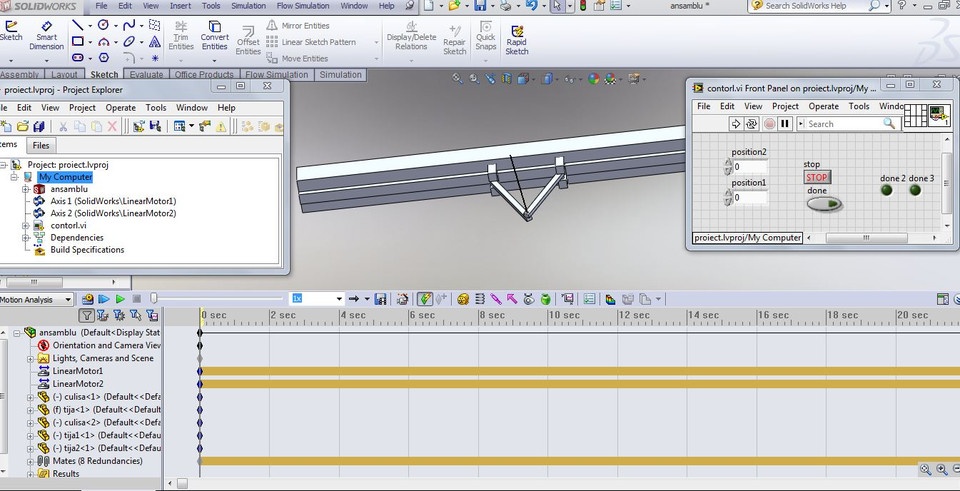Switch to Files tab in Project Explorer

click(x=41, y=145)
